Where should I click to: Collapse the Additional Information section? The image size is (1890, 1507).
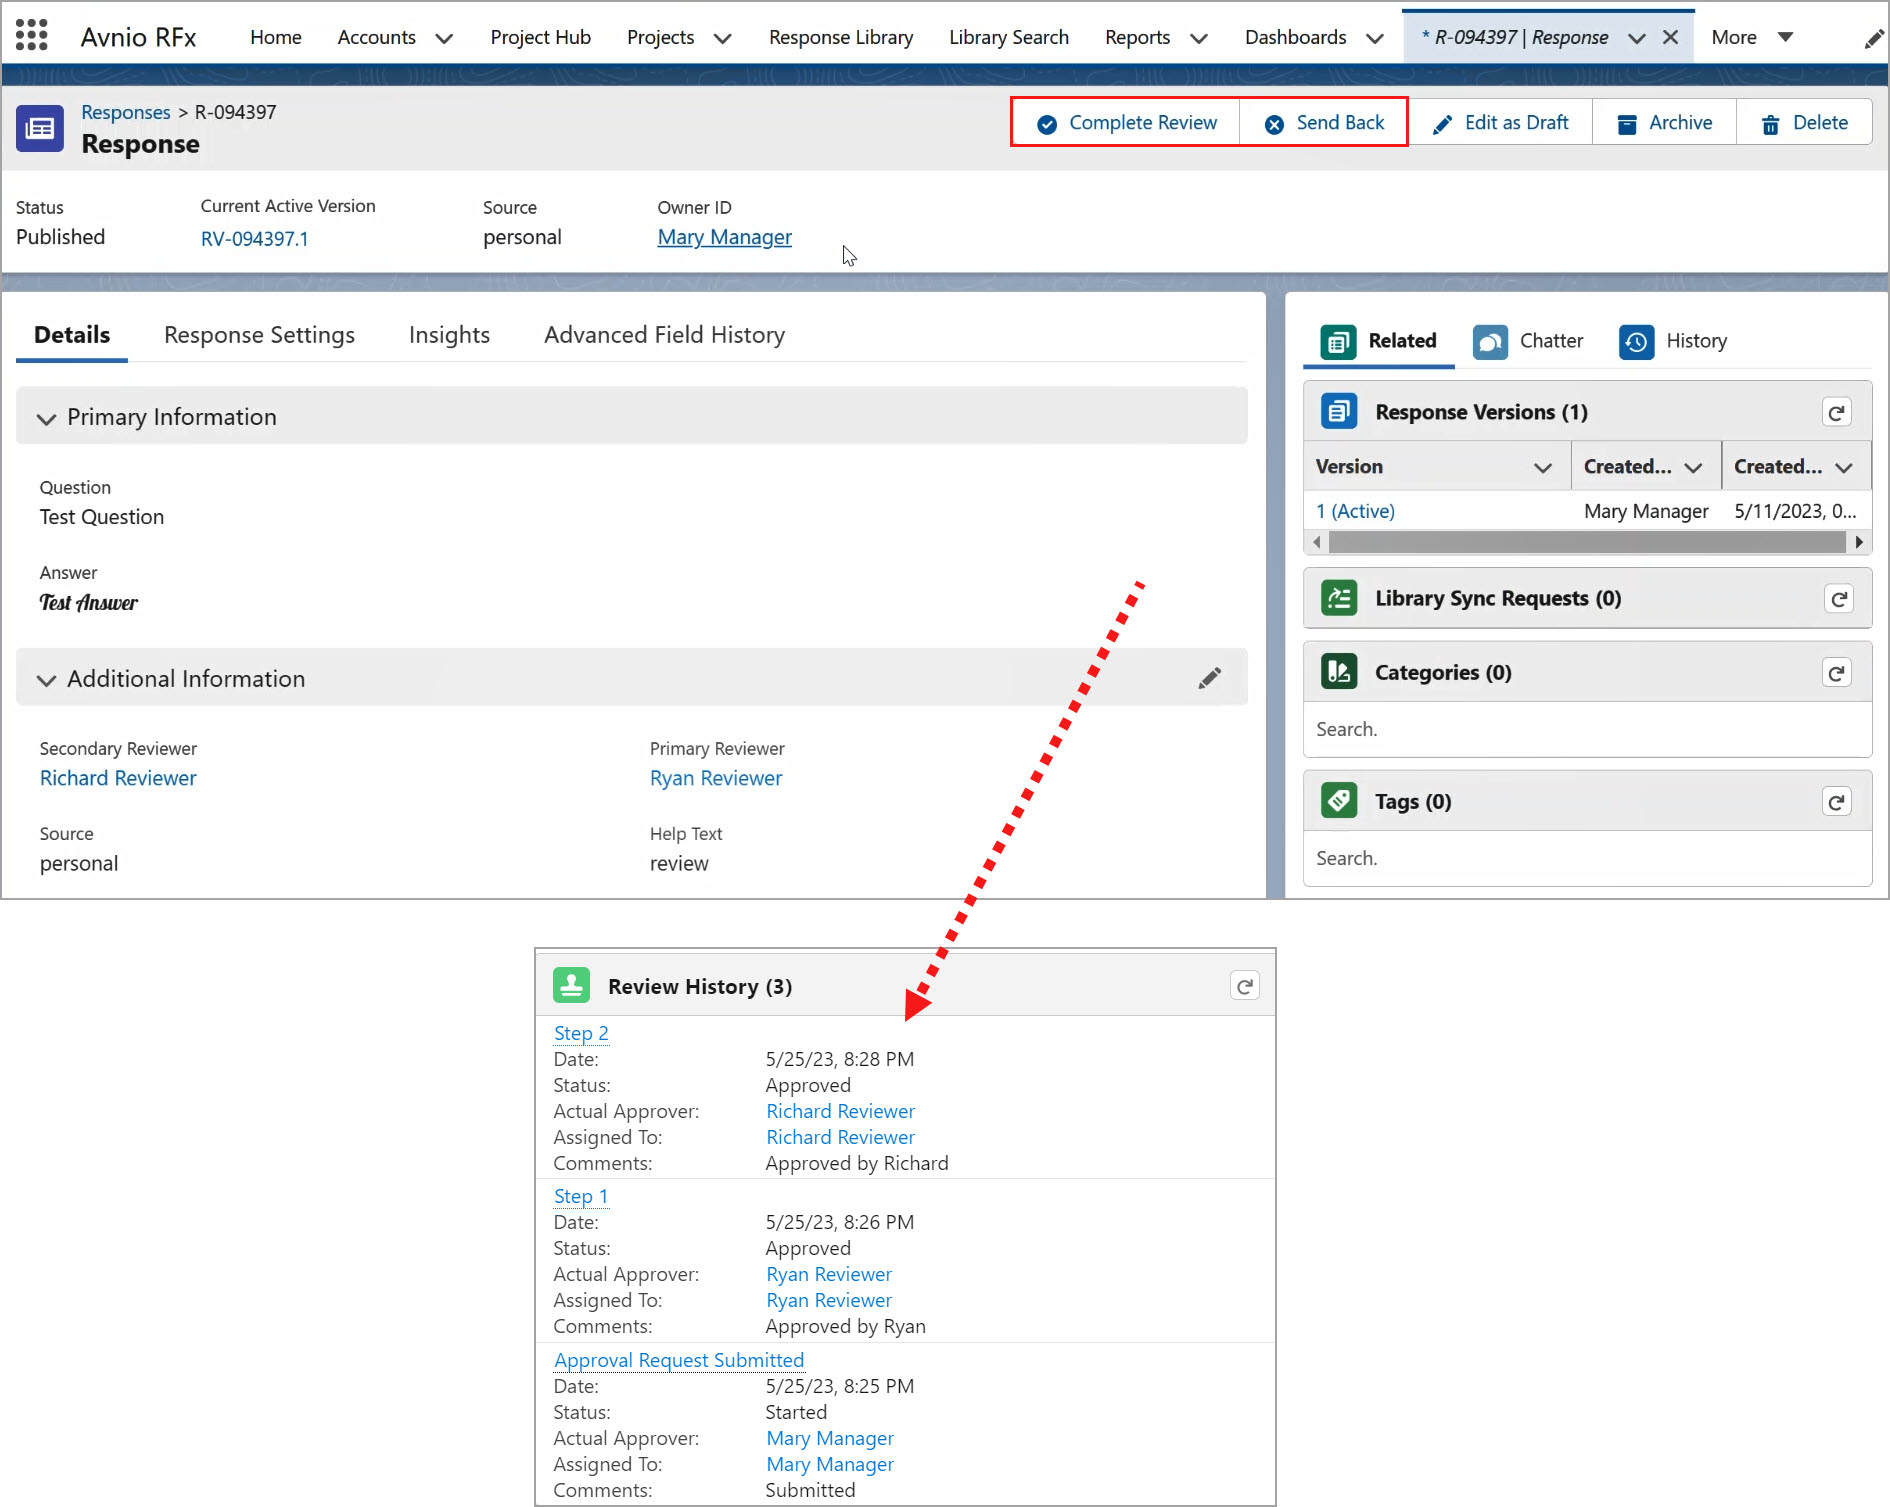[x=46, y=680]
